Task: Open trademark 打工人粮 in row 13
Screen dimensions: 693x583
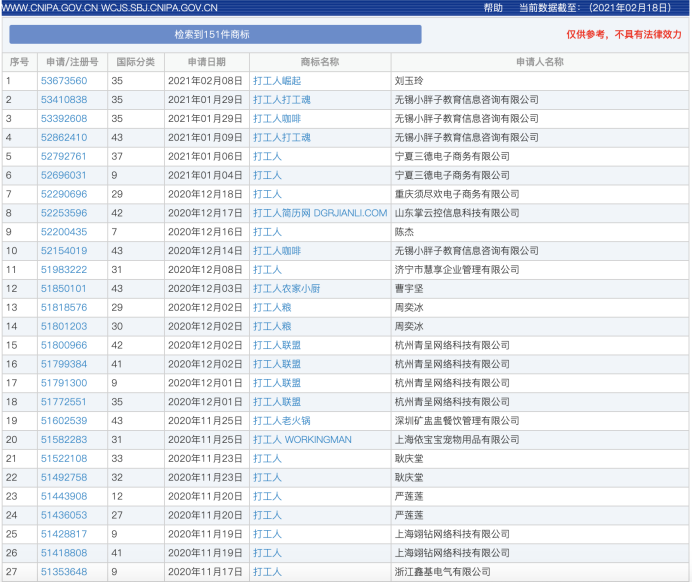Action: [272, 308]
